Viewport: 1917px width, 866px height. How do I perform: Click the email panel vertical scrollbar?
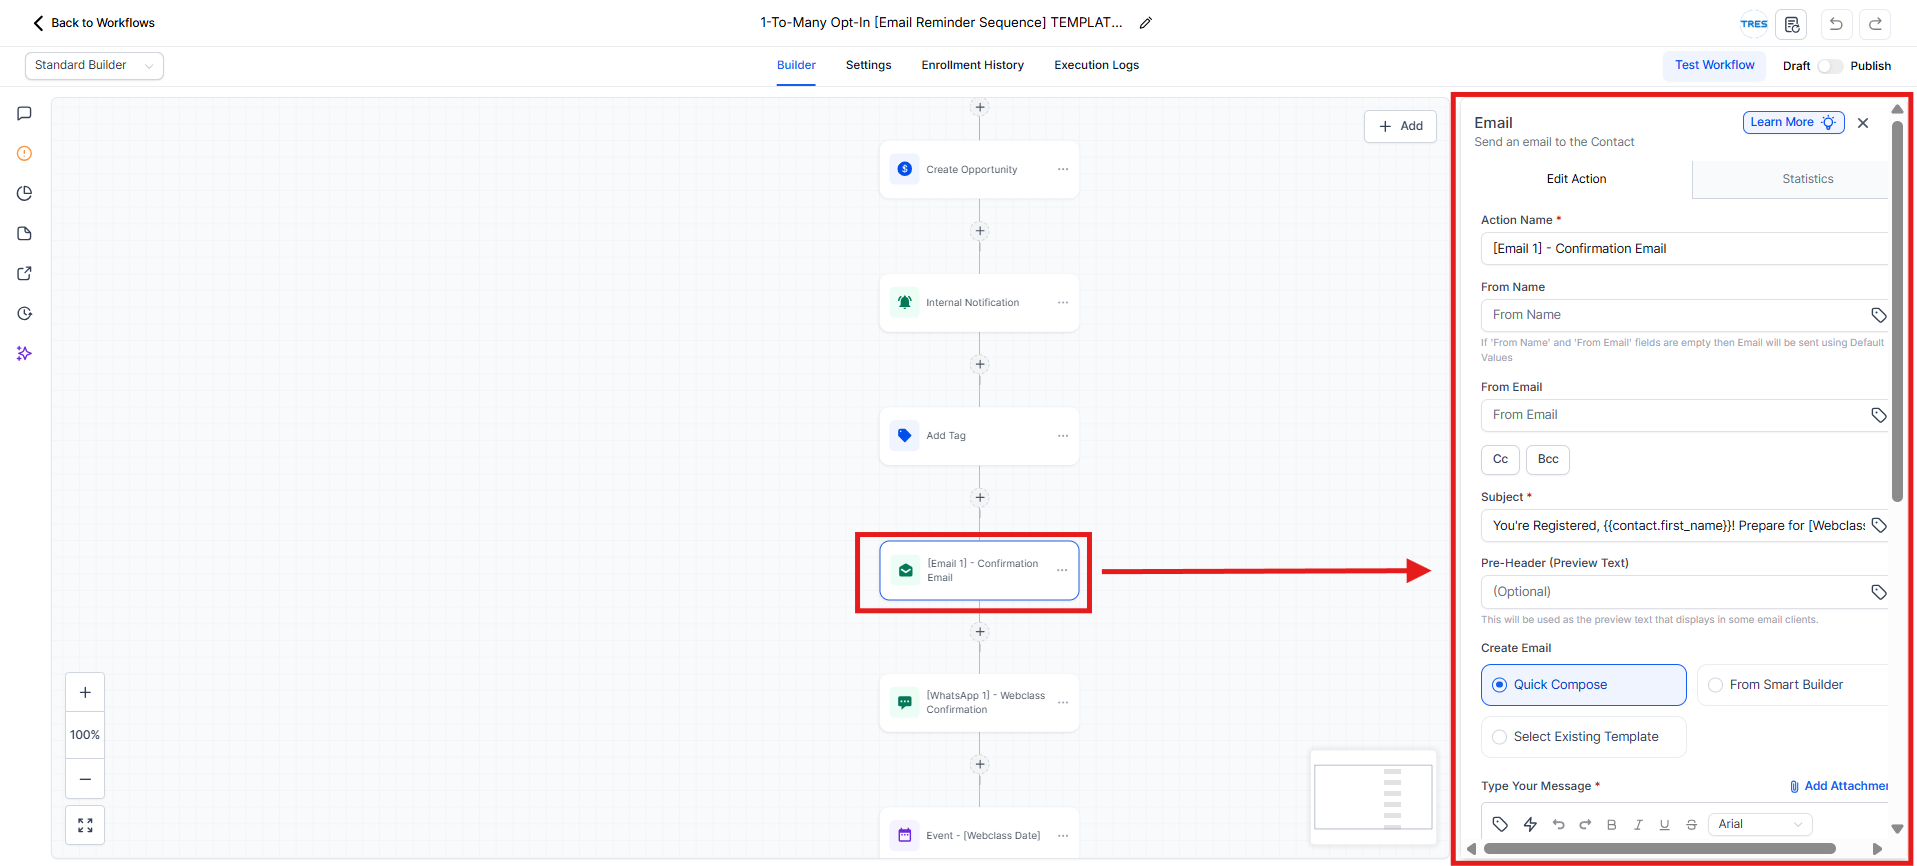click(x=1897, y=310)
